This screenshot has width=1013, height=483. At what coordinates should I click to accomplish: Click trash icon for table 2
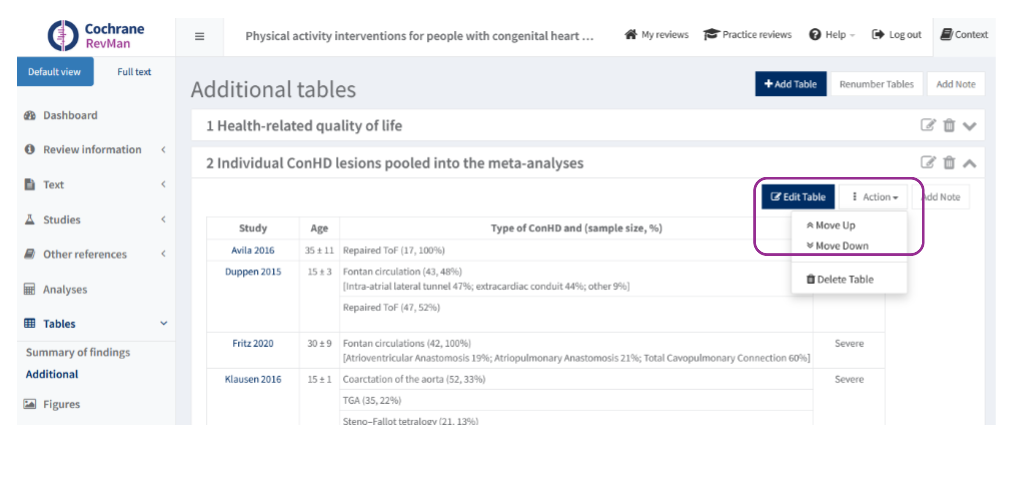pyautogui.click(x=949, y=162)
